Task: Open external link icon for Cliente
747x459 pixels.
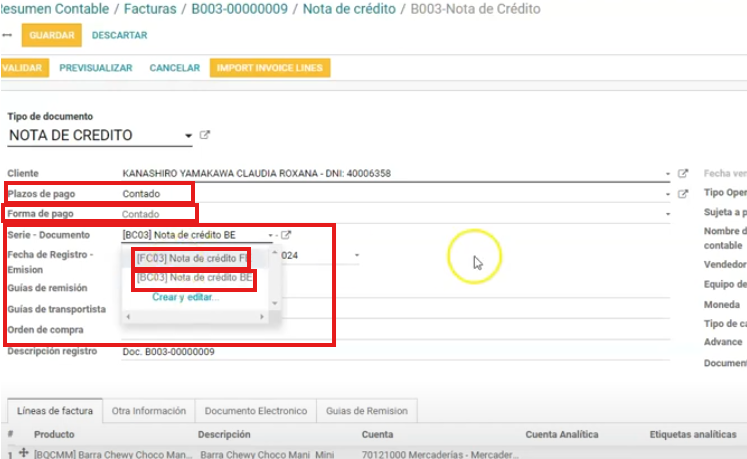Action: [x=683, y=173]
